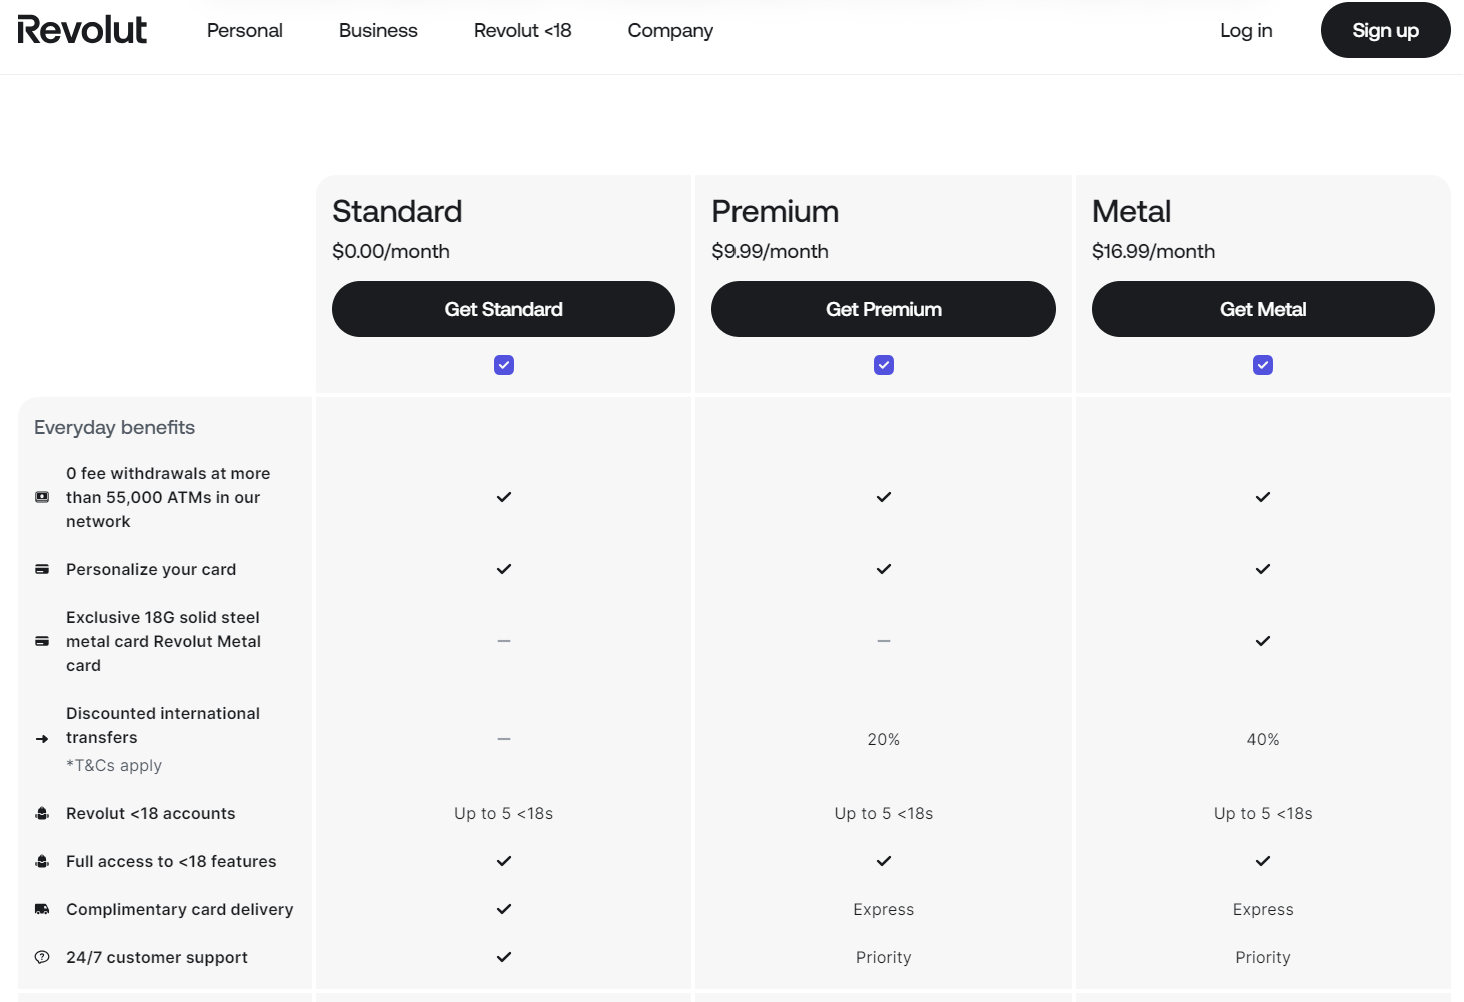
Task: Click the card icon beside Personalize your card
Action: 42,569
